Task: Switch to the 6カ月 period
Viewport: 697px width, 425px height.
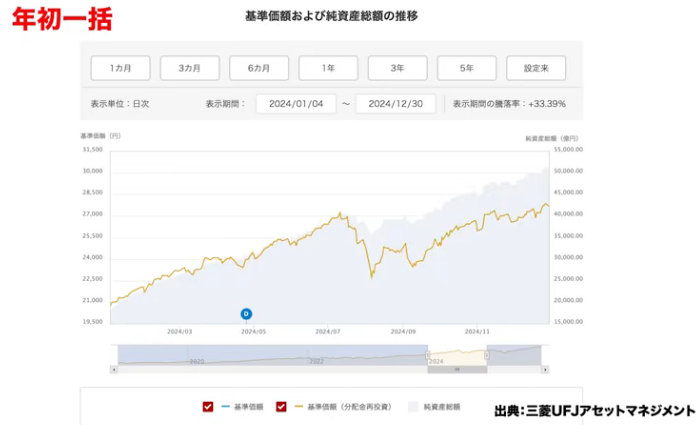Action: tap(258, 68)
